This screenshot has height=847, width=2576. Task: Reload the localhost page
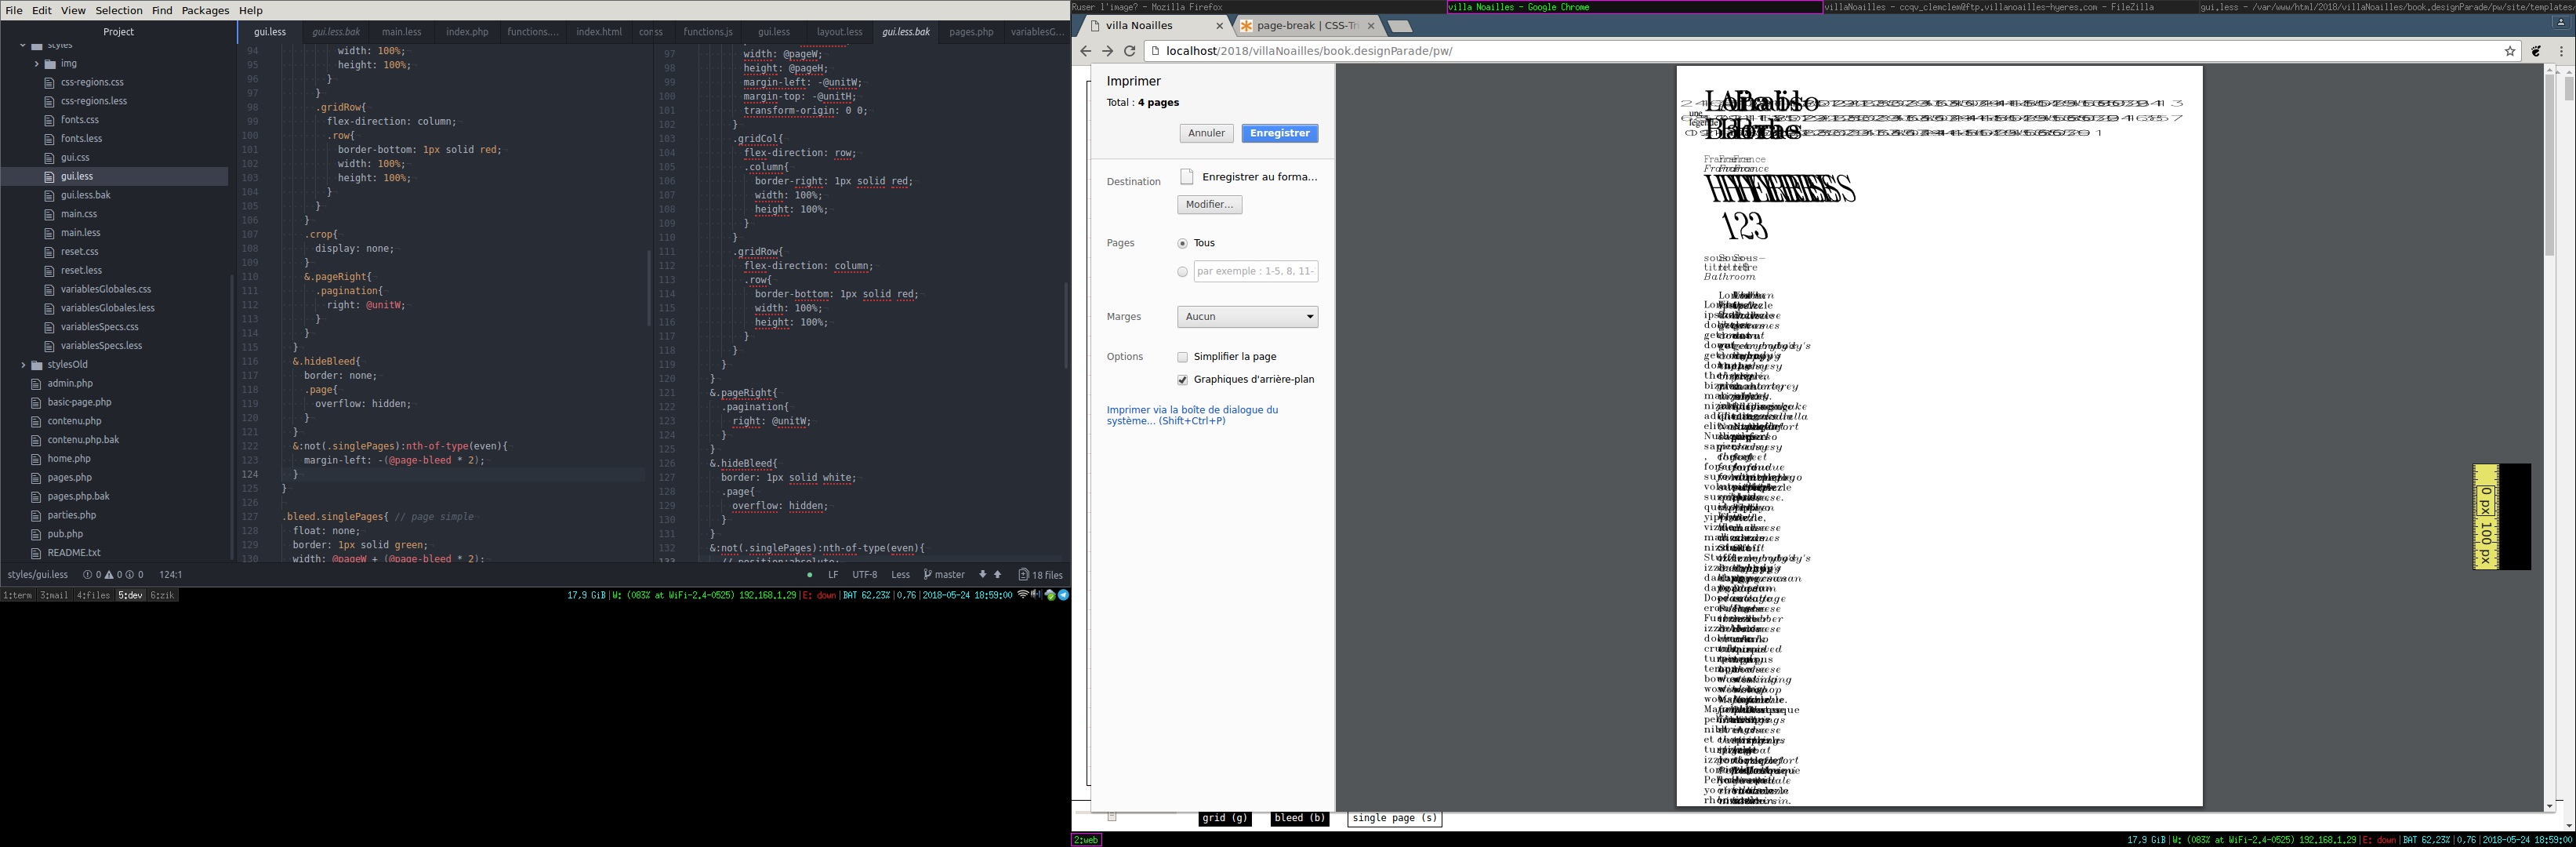[x=1130, y=51]
